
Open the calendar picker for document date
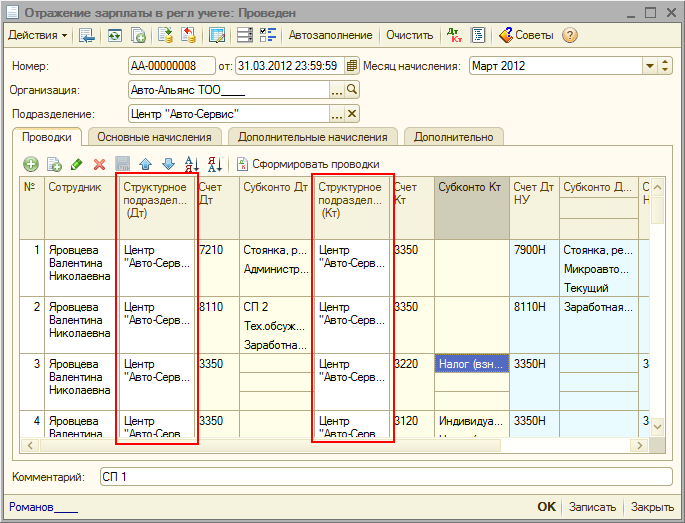353,66
